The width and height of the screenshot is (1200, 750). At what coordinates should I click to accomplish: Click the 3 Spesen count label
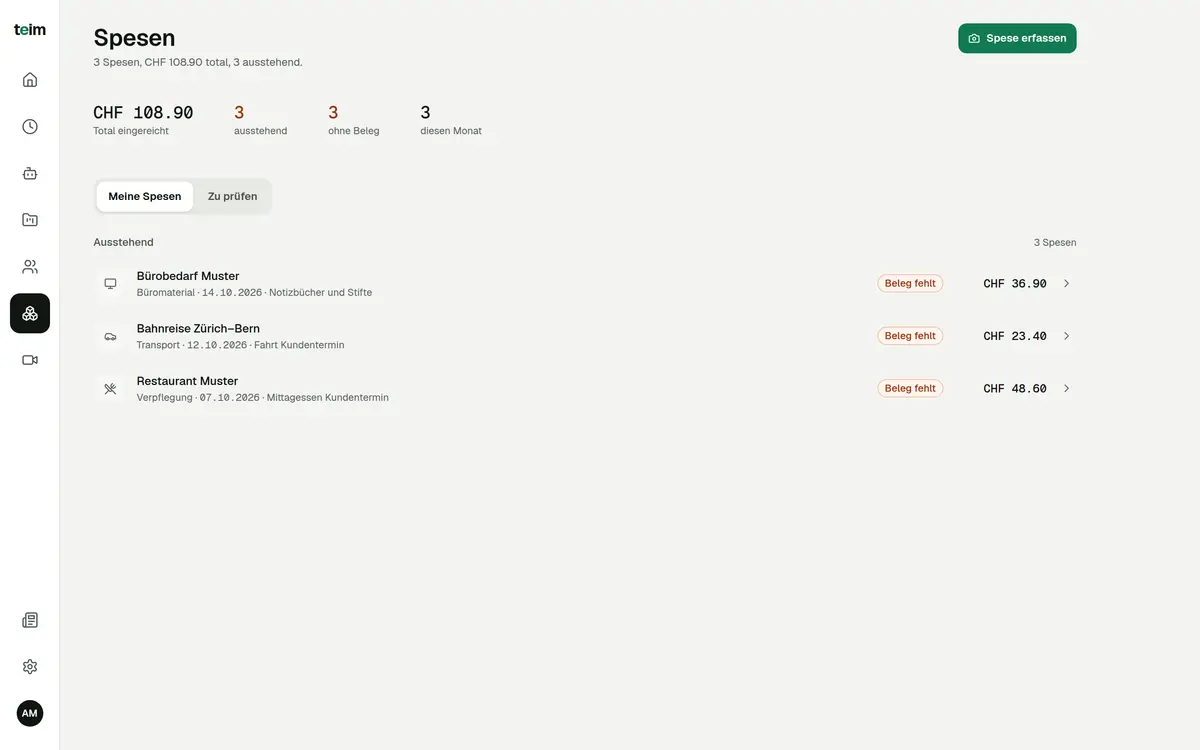pyautogui.click(x=1055, y=243)
